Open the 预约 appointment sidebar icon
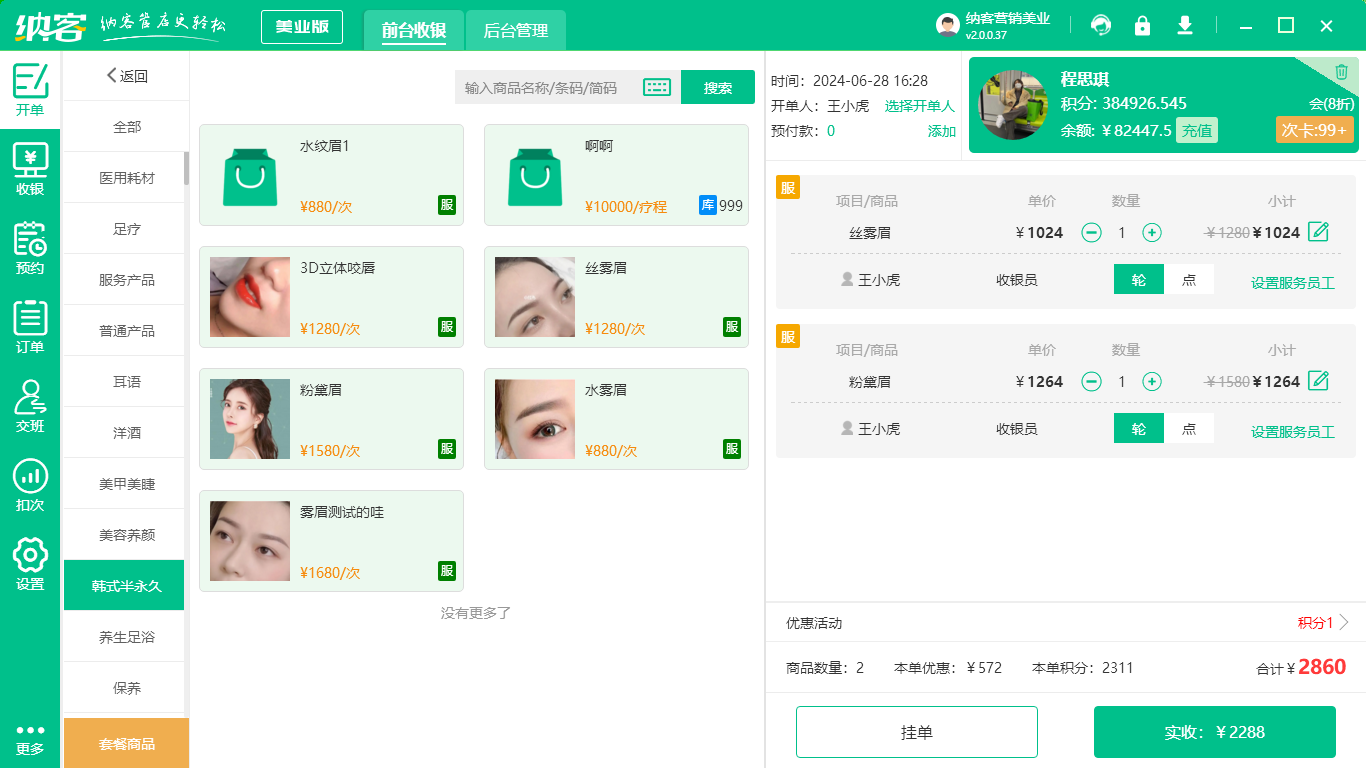The image size is (1366, 768). coord(30,247)
